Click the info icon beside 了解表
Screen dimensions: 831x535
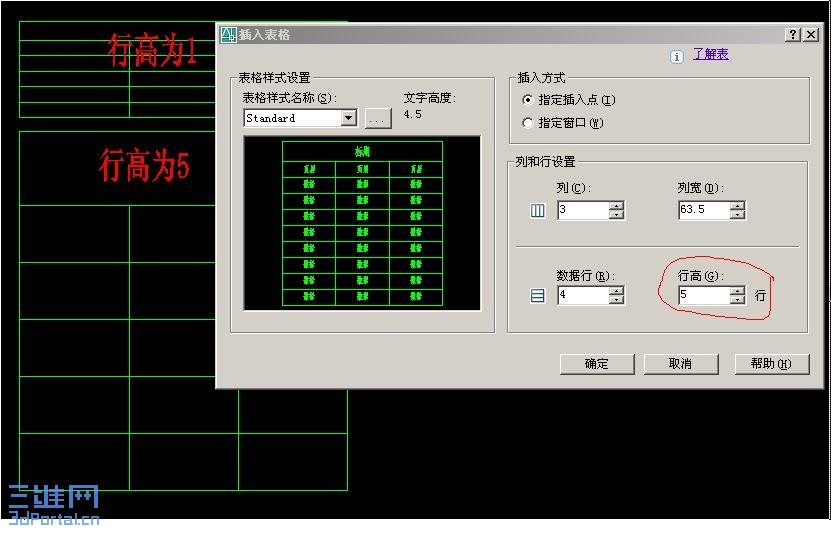676,56
